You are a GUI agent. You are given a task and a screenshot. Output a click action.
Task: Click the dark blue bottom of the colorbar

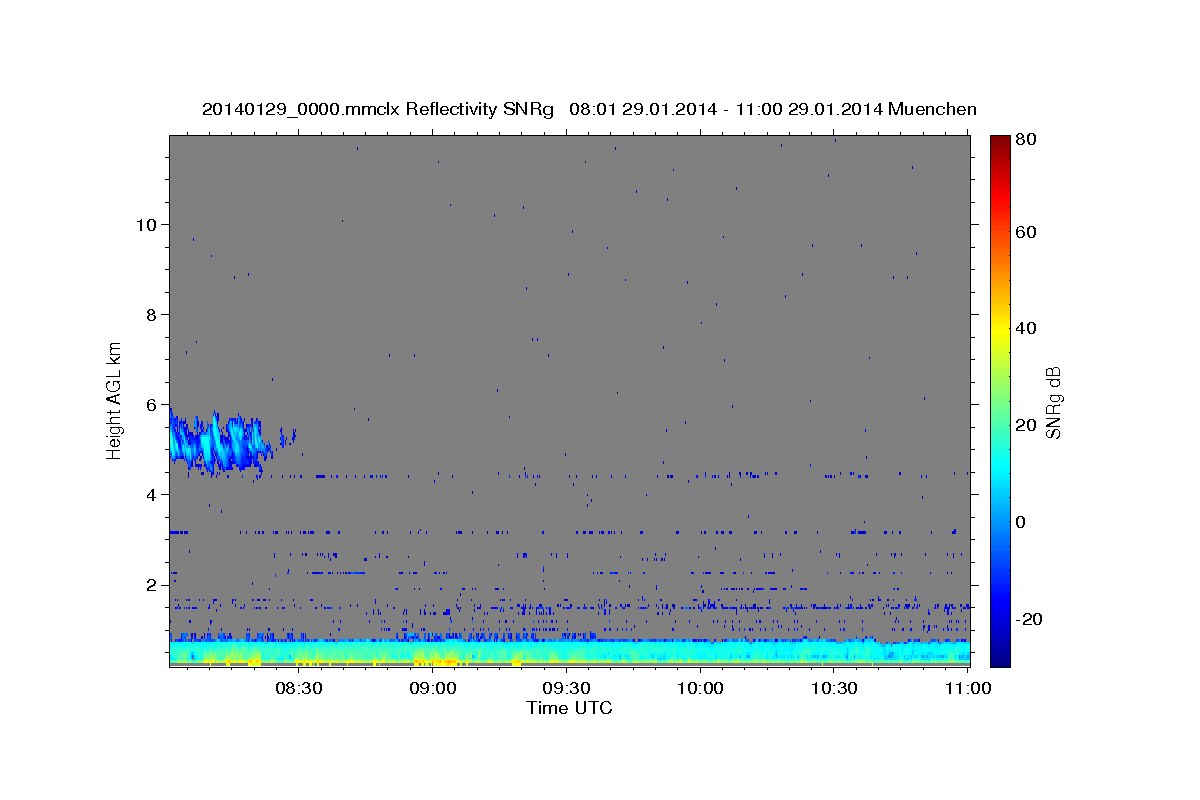click(x=1000, y=655)
